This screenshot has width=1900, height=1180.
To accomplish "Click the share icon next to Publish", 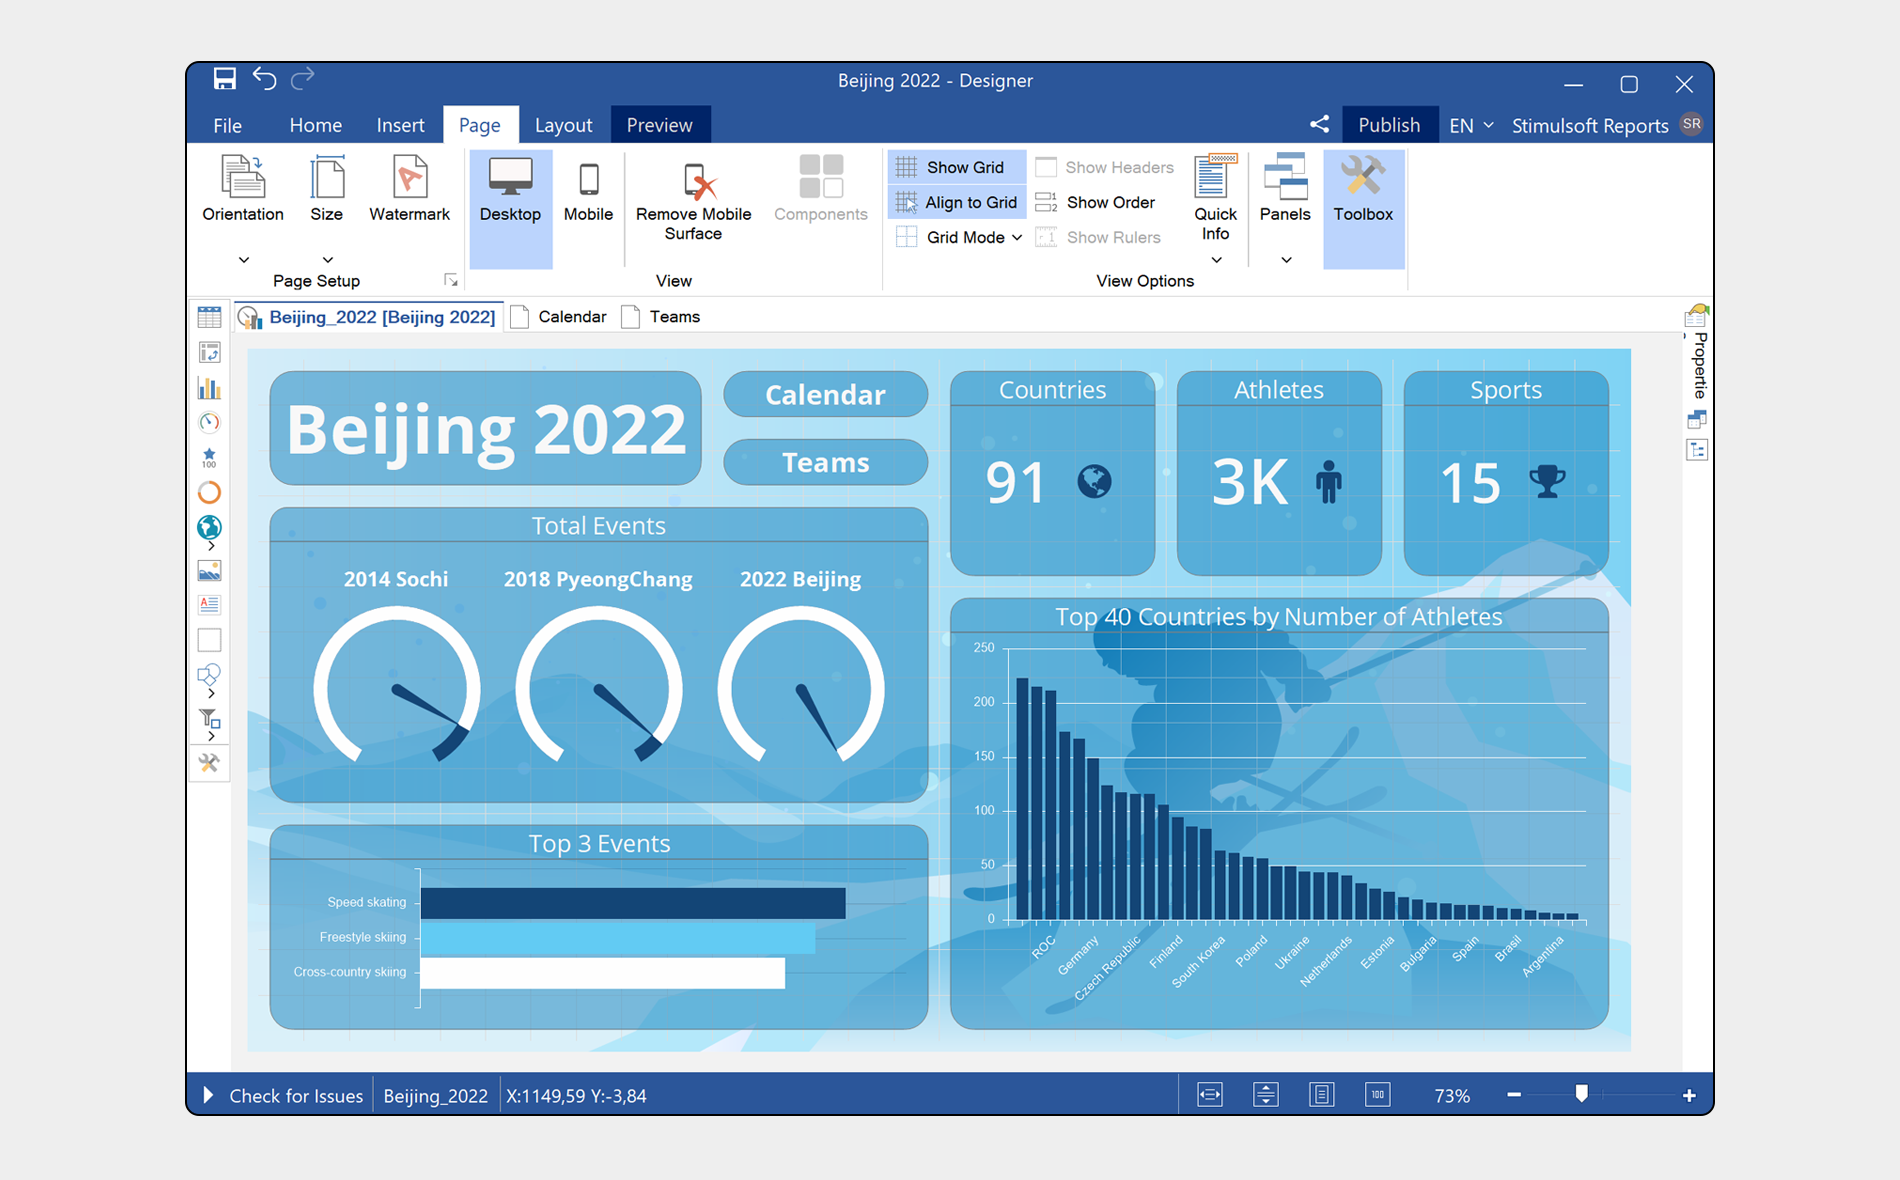I will point(1319,125).
